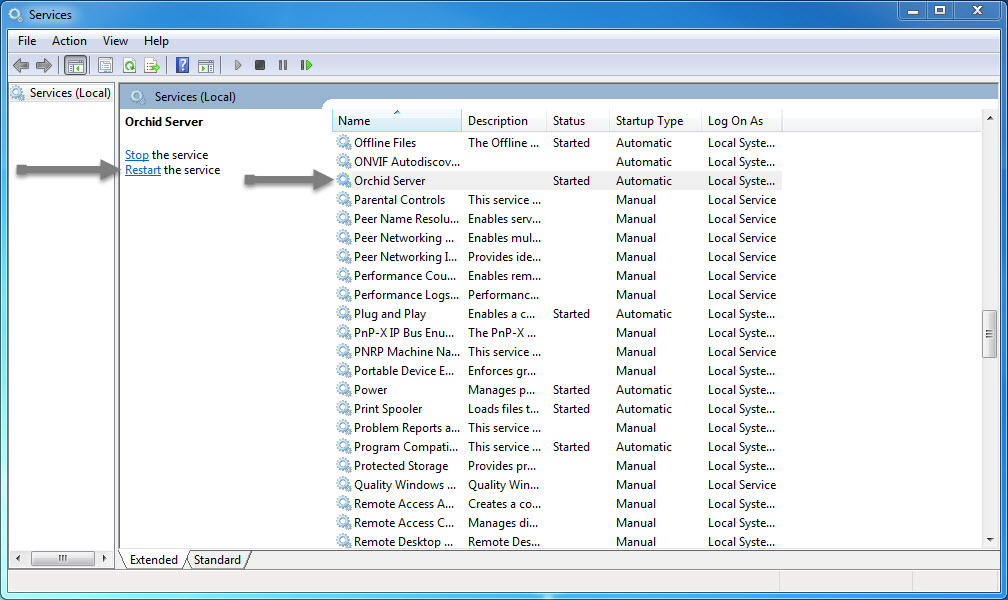Select the Problem Reports service name
1008x600 pixels.
[x=407, y=428]
